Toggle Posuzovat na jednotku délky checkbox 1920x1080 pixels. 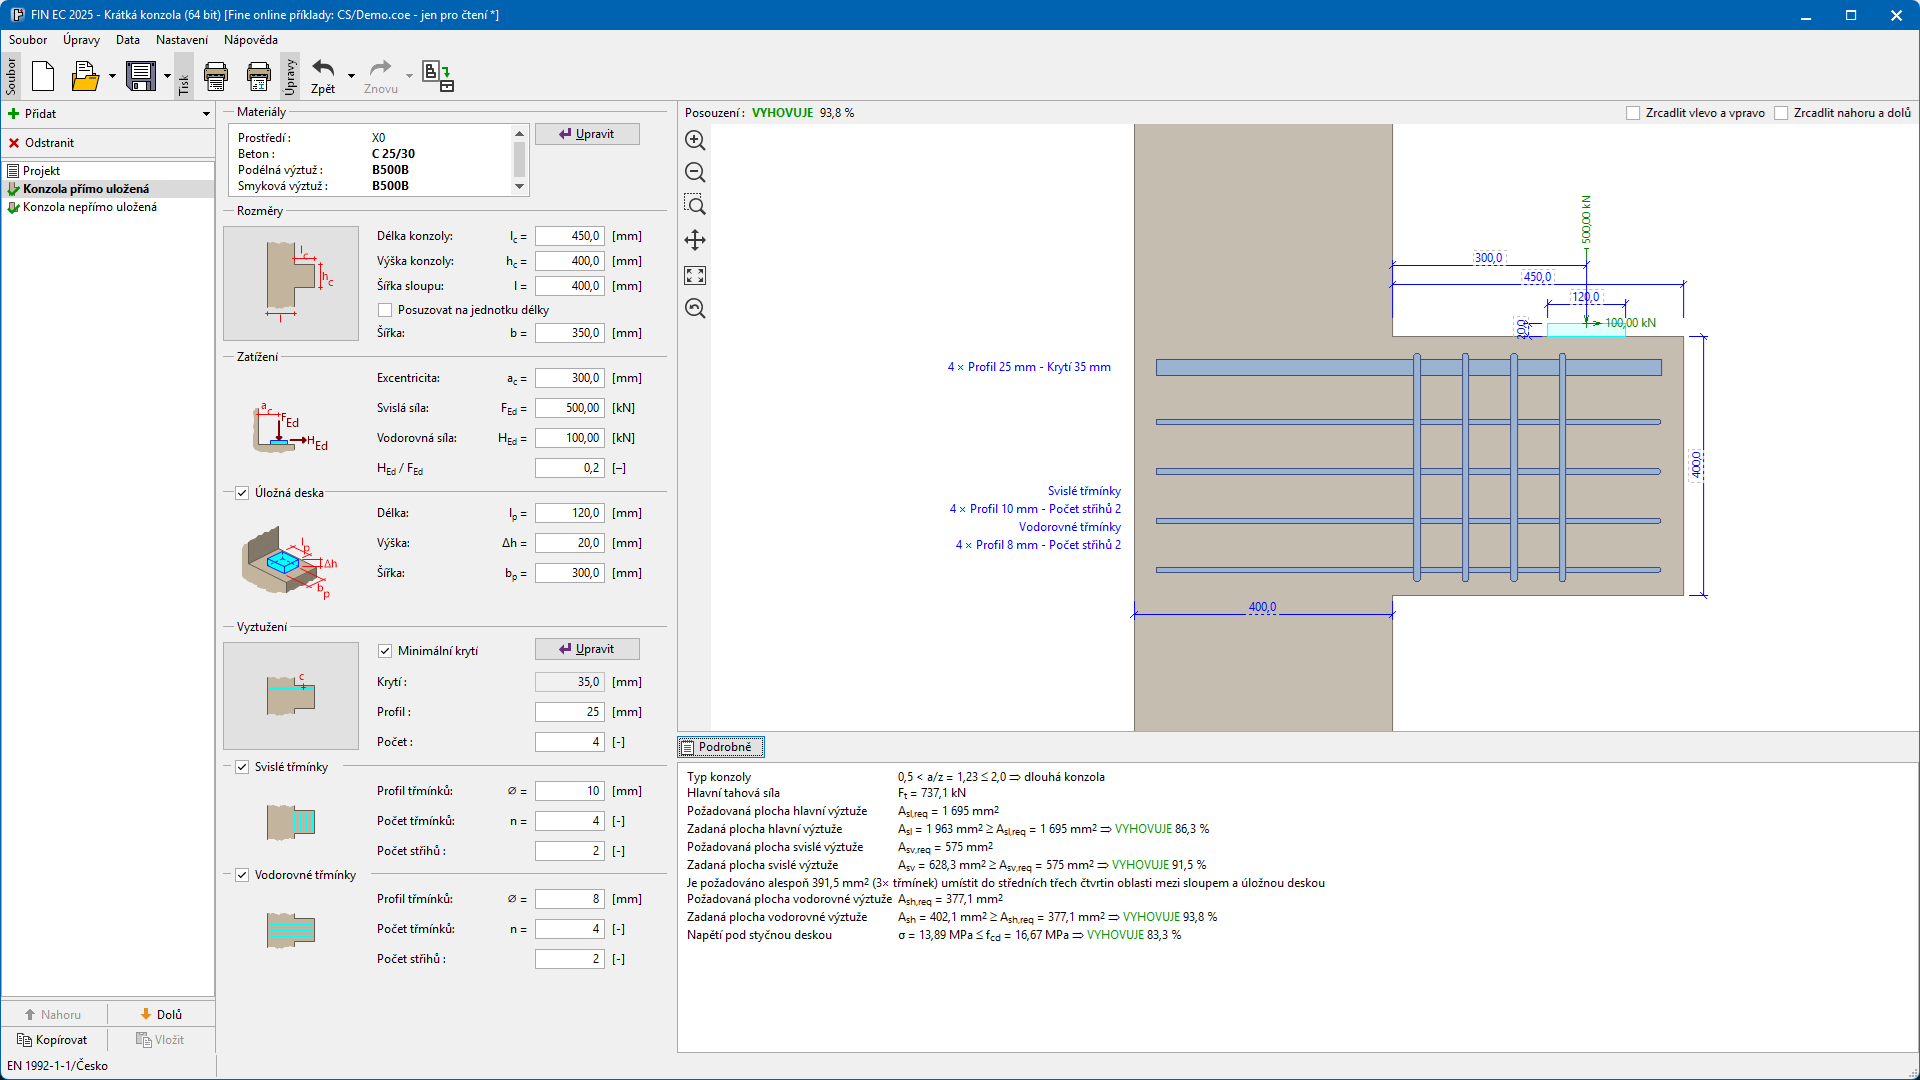pos(385,310)
